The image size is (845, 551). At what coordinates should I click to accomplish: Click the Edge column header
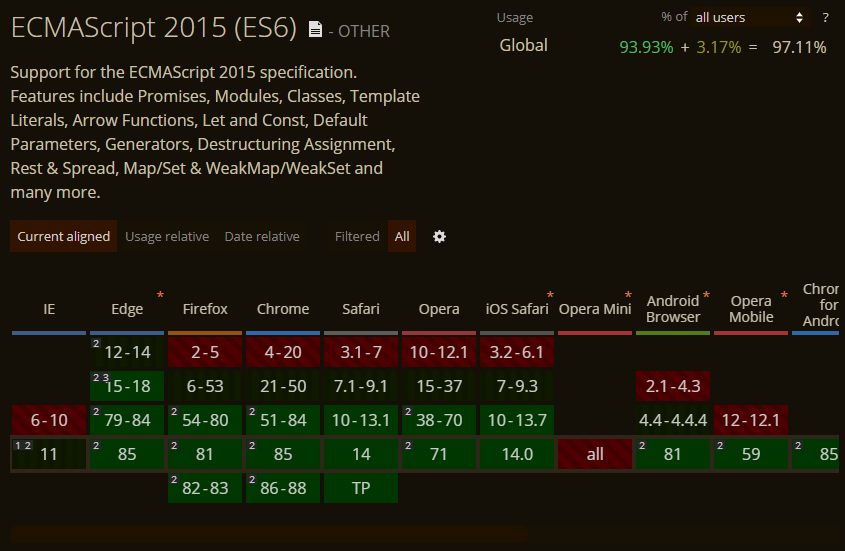[x=127, y=309]
